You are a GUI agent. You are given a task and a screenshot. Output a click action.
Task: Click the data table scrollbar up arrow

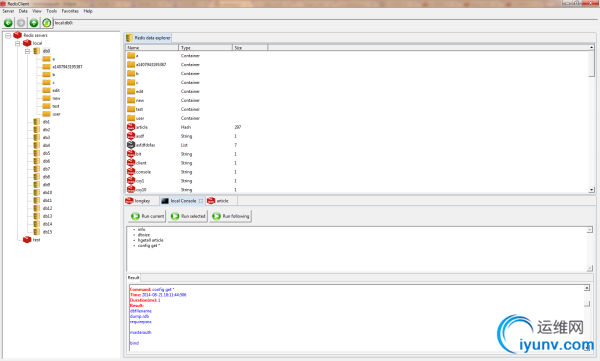pos(592,47)
